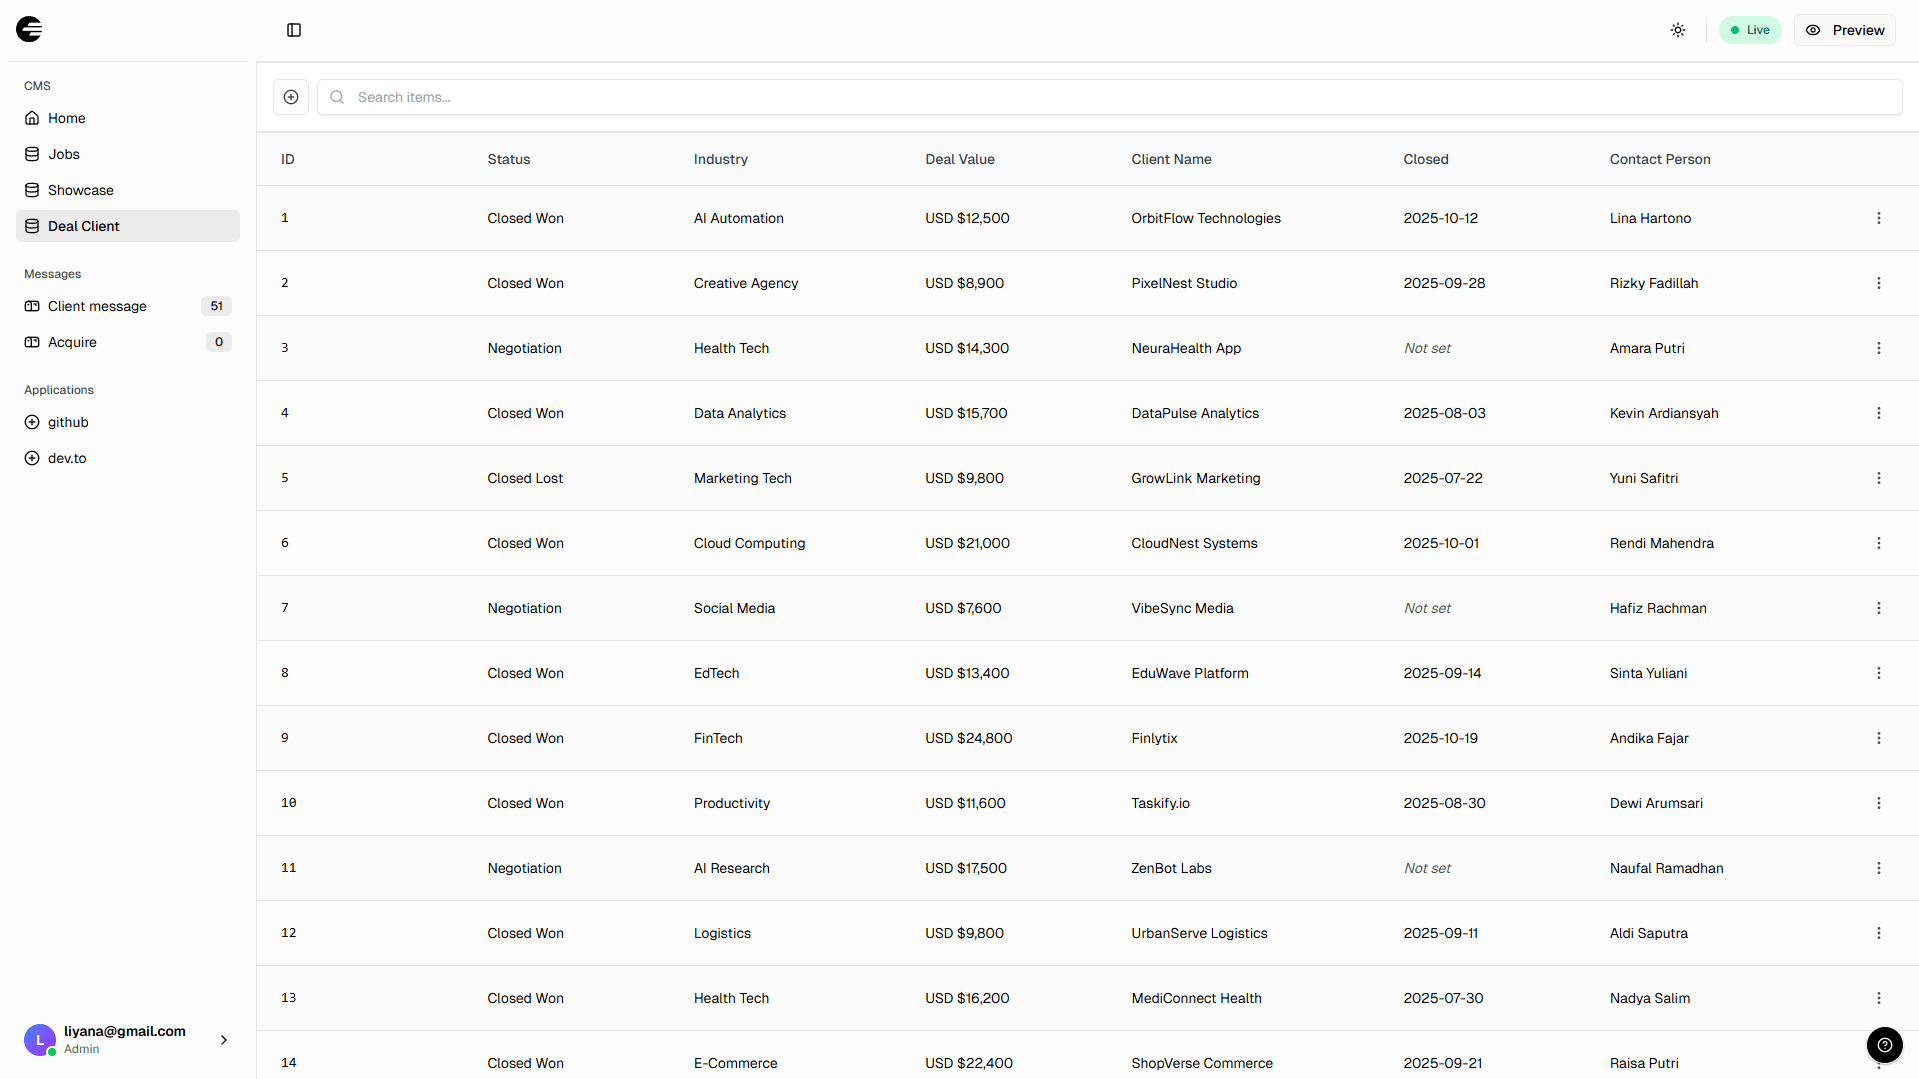Click the app logo in the top left

coord(29,29)
